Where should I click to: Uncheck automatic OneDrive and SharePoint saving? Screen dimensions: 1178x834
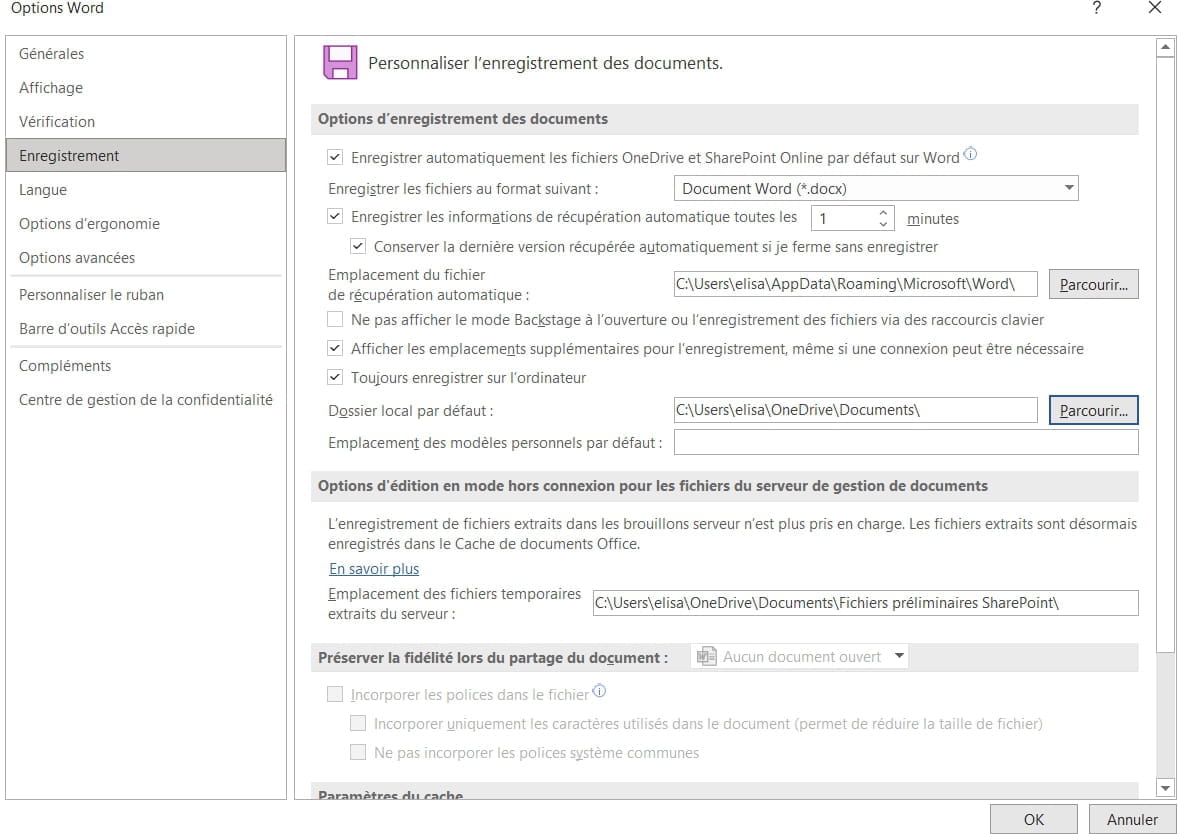click(x=335, y=157)
